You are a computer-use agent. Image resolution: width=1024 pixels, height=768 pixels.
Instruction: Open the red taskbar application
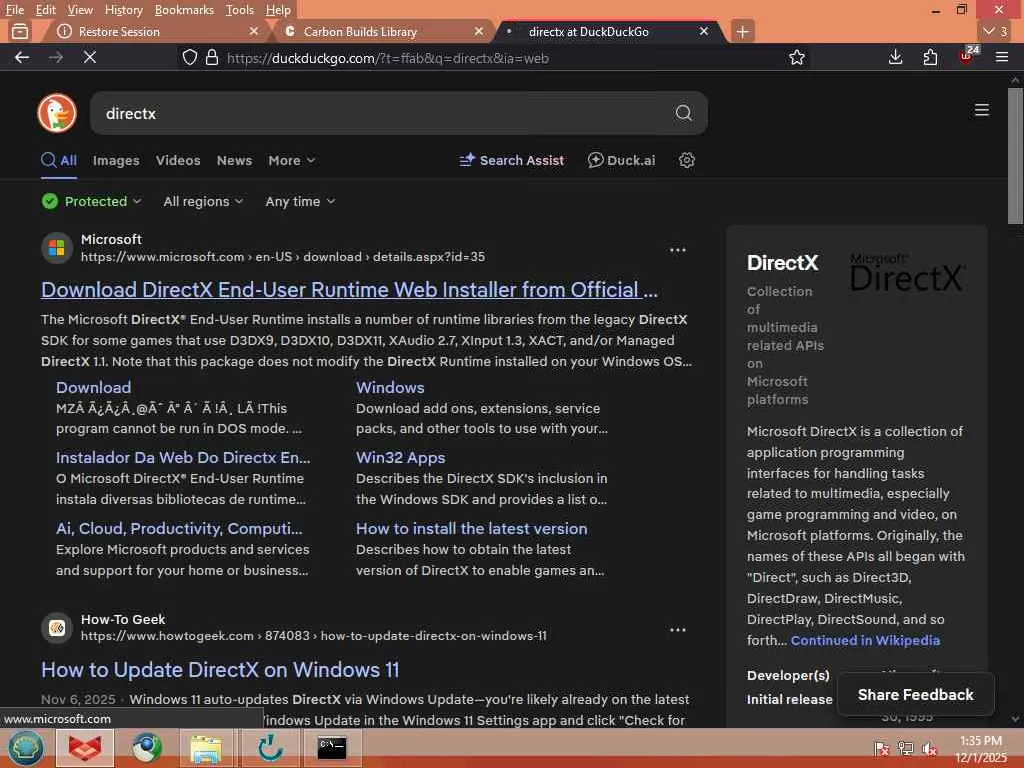pos(85,748)
